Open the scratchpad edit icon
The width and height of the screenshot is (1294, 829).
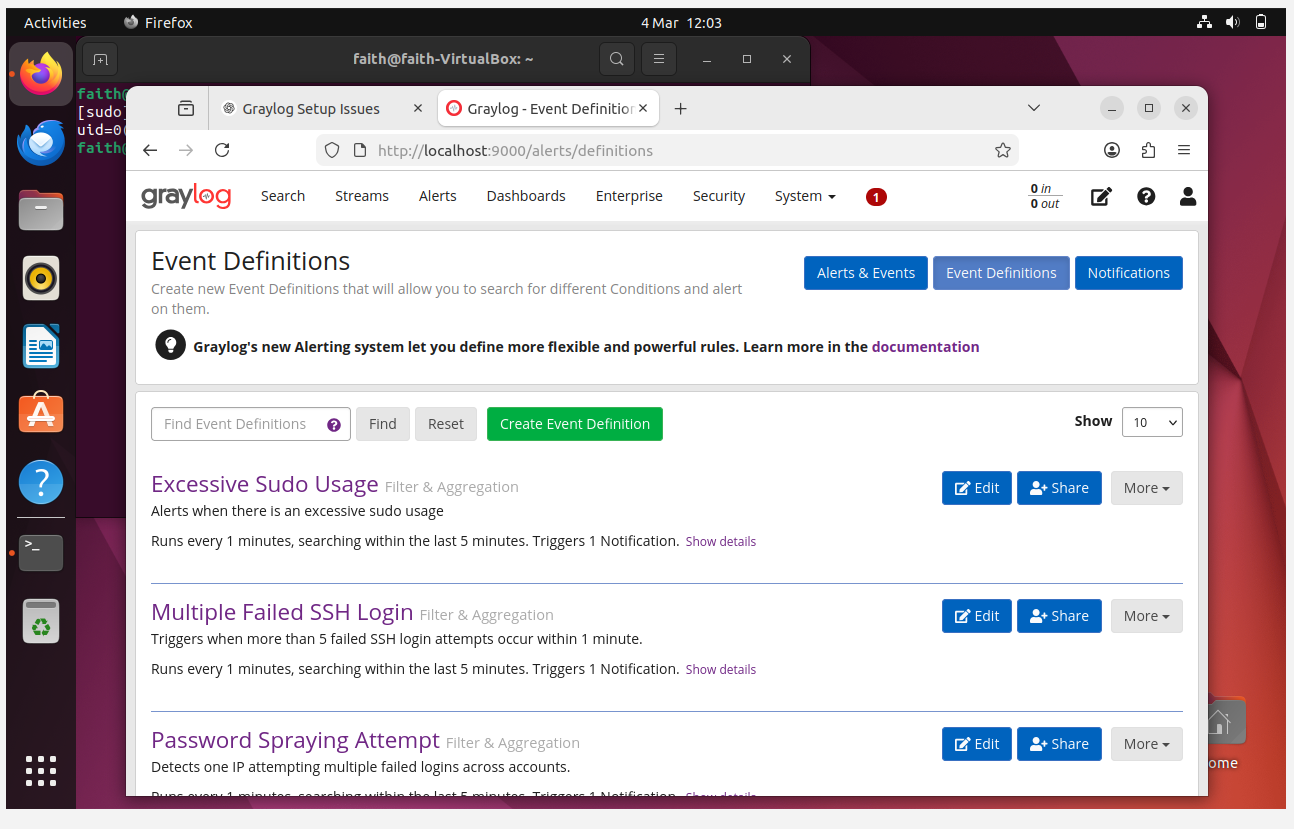(x=1101, y=197)
